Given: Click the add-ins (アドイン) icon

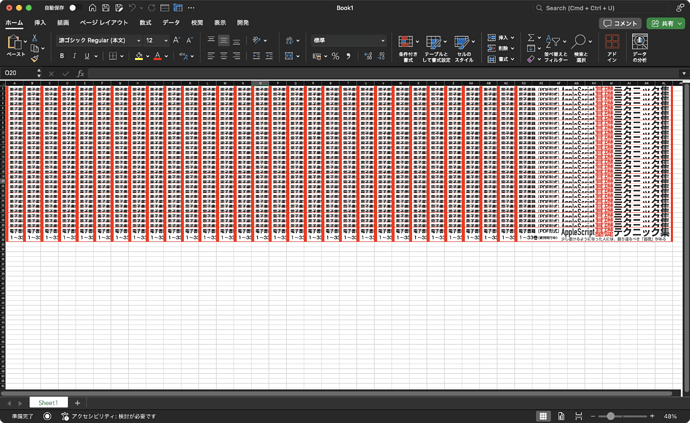Looking at the screenshot, I should point(612,48).
